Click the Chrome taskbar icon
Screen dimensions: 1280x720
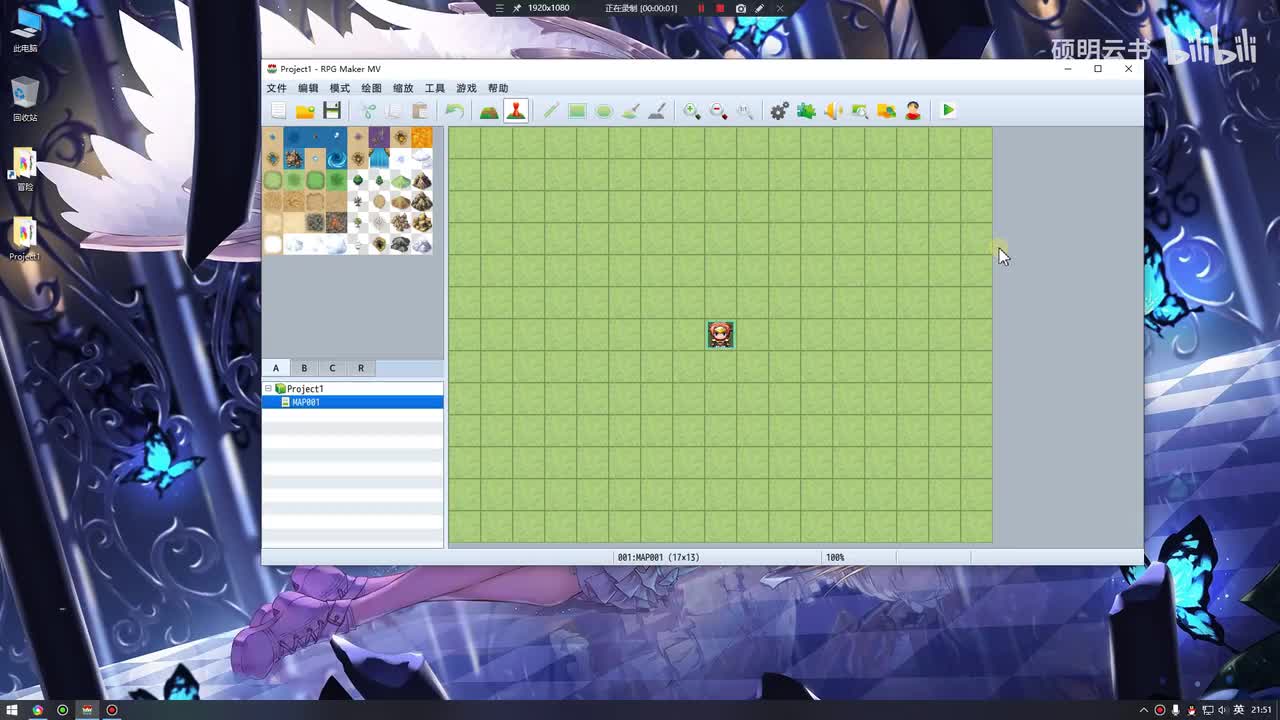click(x=37, y=710)
